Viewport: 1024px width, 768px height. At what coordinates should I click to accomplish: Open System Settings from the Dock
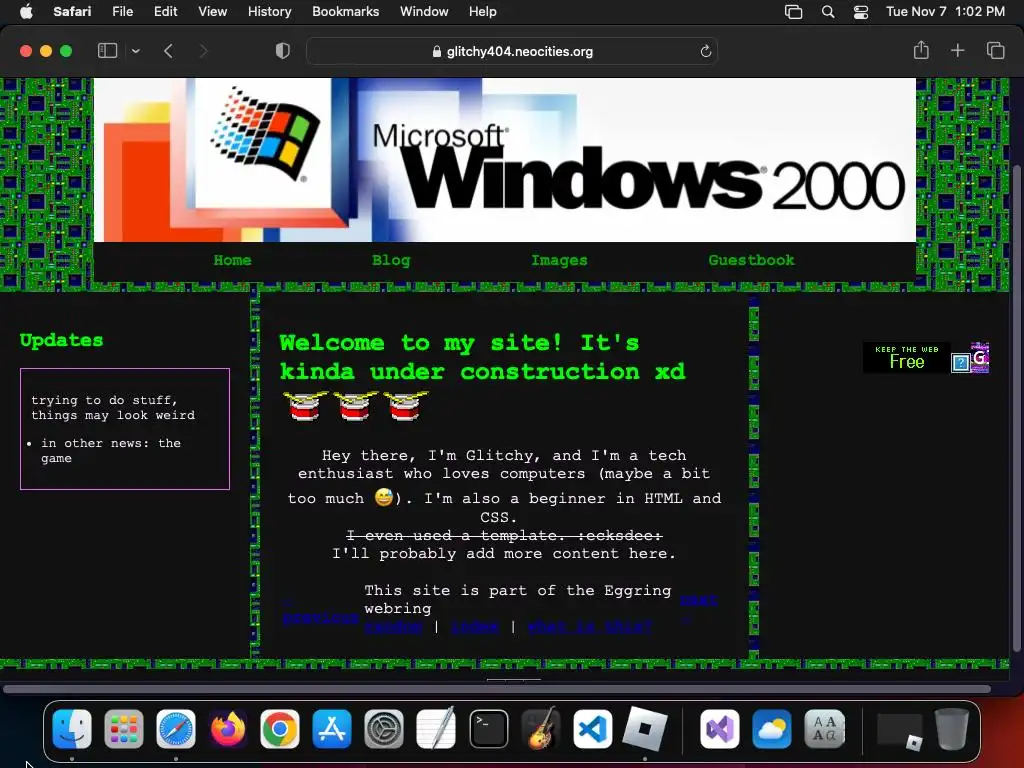383,729
